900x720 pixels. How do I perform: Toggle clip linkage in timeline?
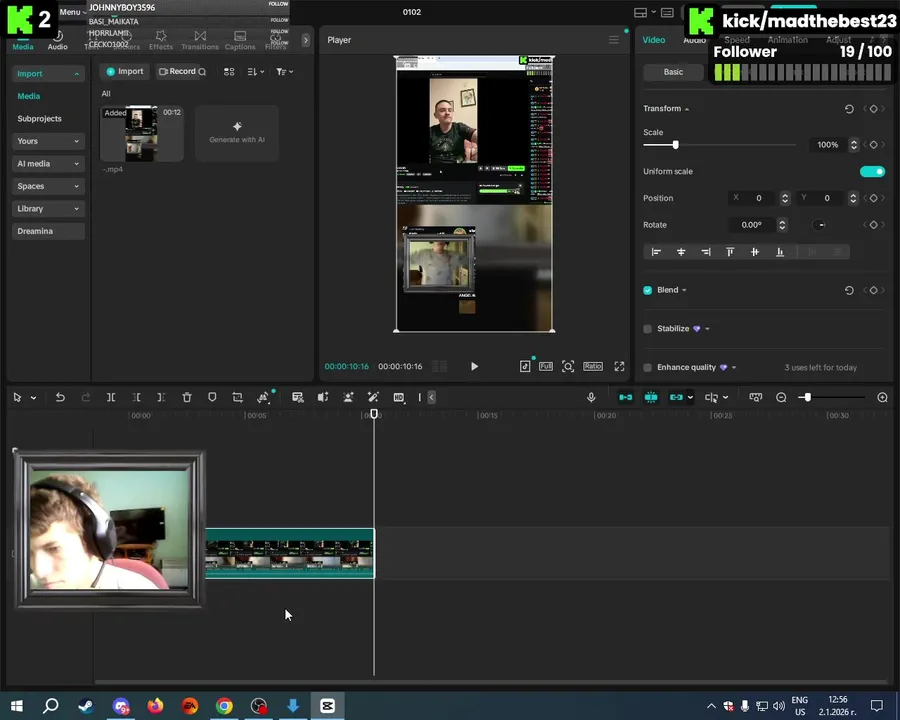pyautogui.click(x=676, y=397)
